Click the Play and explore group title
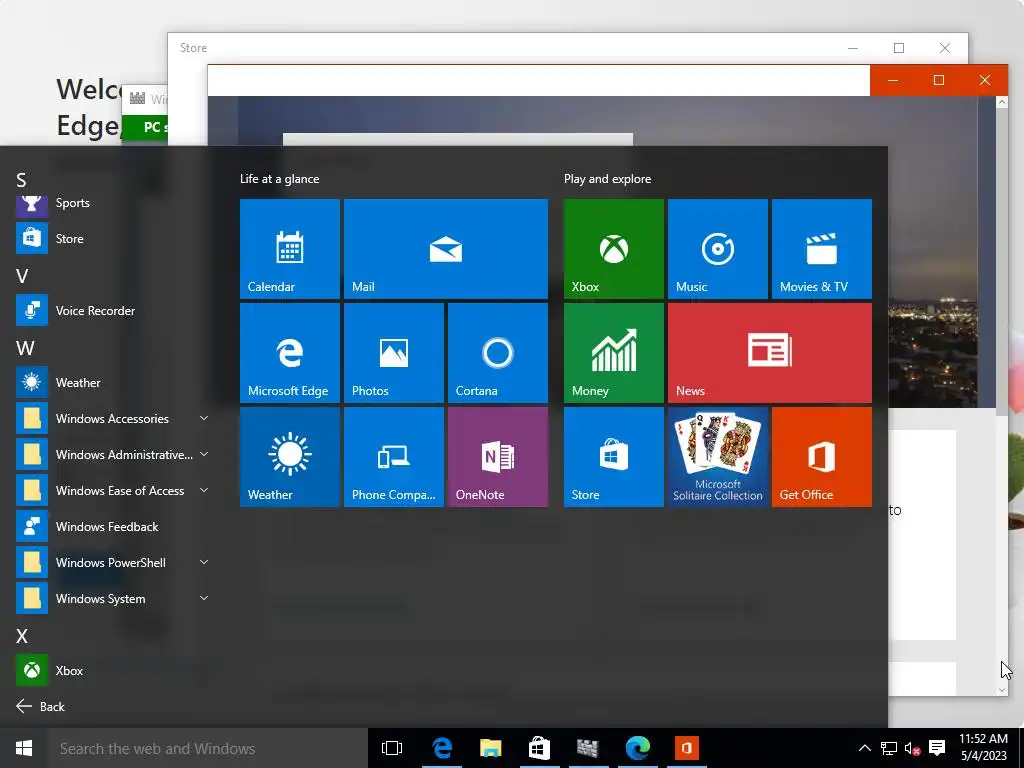Viewport: 1024px width, 768px height. click(607, 178)
